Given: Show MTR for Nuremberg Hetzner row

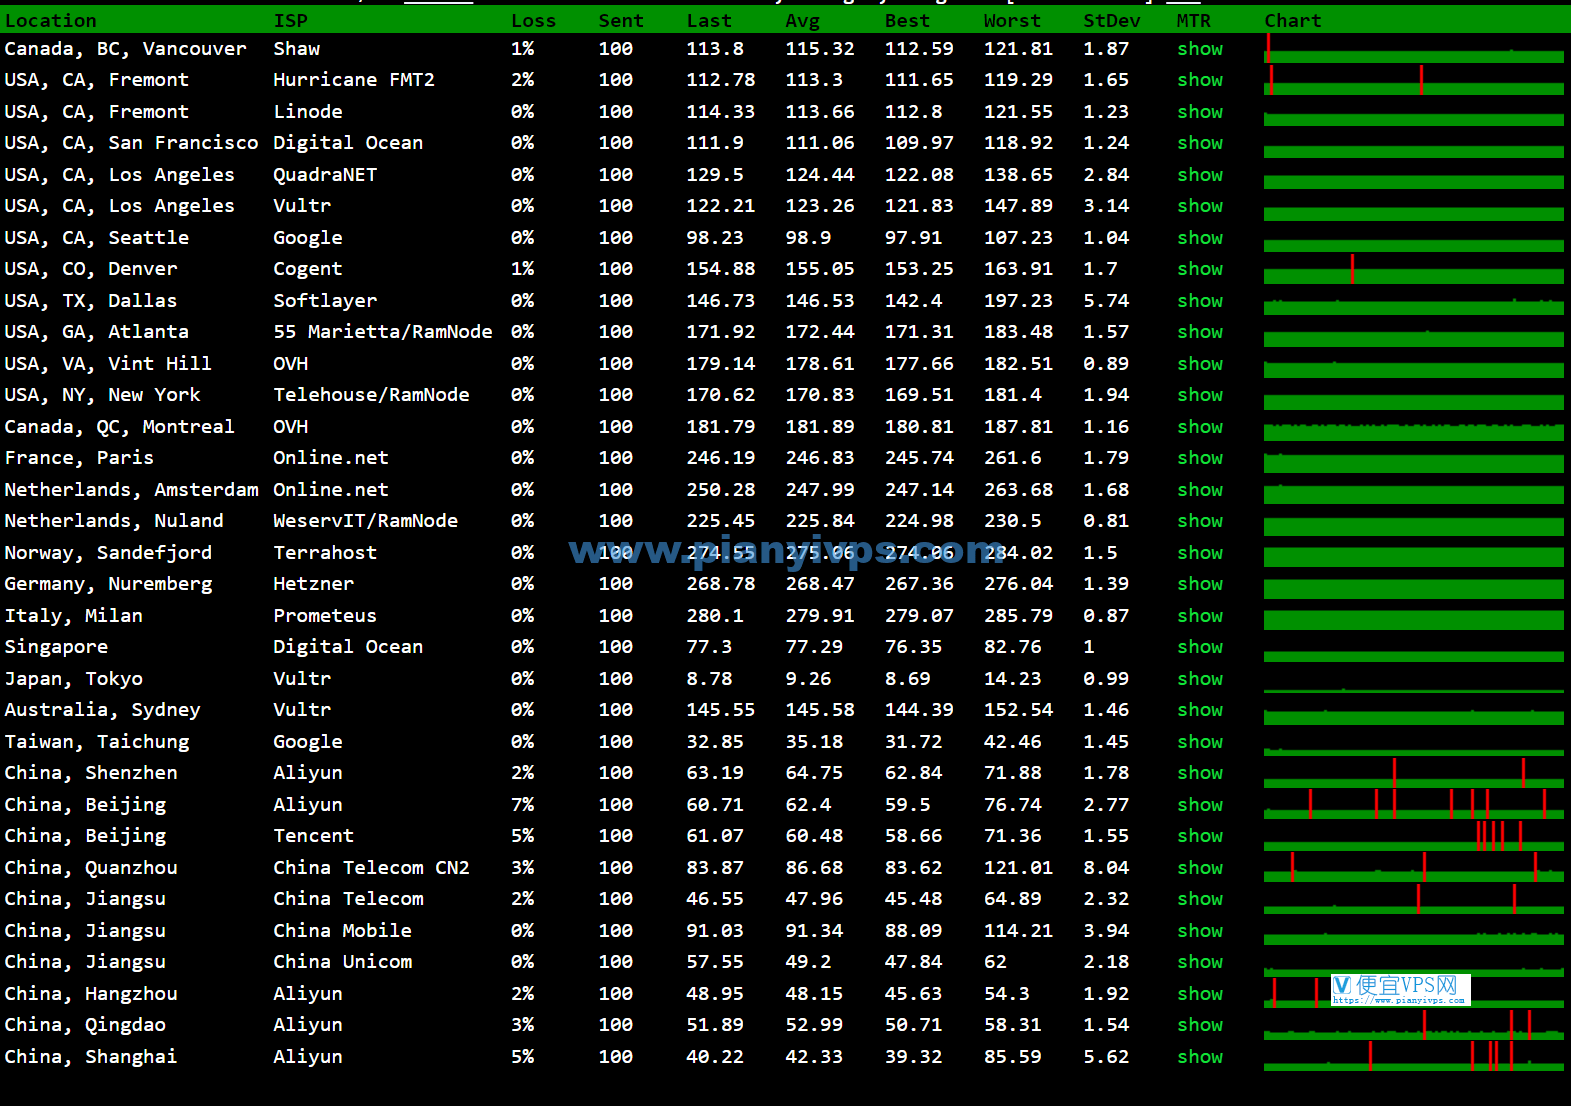Looking at the screenshot, I should (x=1200, y=584).
